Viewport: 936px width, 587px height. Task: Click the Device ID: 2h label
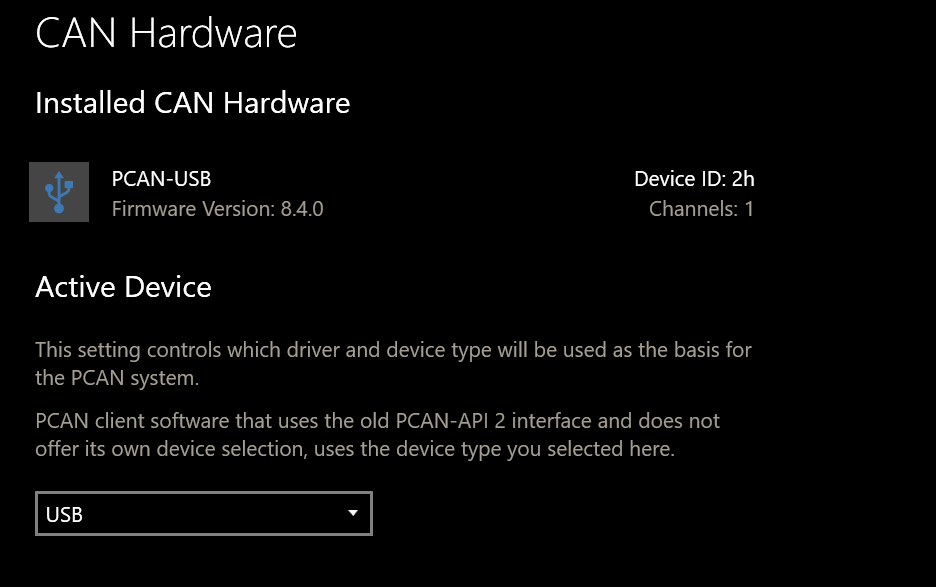point(693,179)
